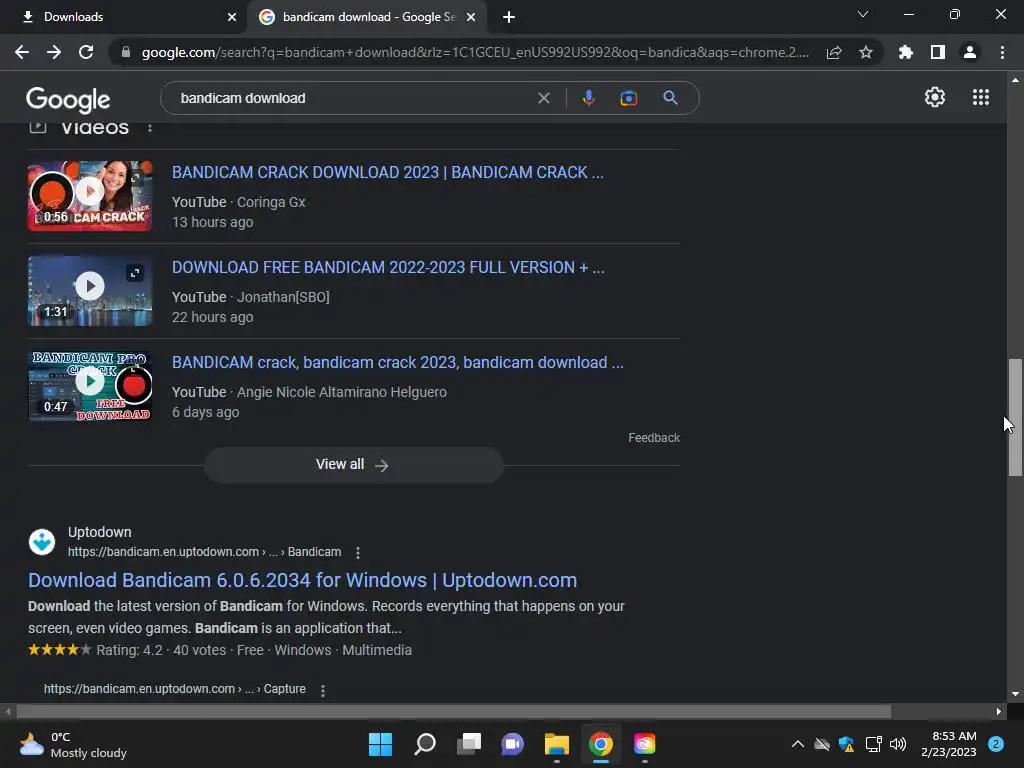The height and width of the screenshot is (768, 1024).
Task: Open volume control in system tray
Action: point(898,744)
